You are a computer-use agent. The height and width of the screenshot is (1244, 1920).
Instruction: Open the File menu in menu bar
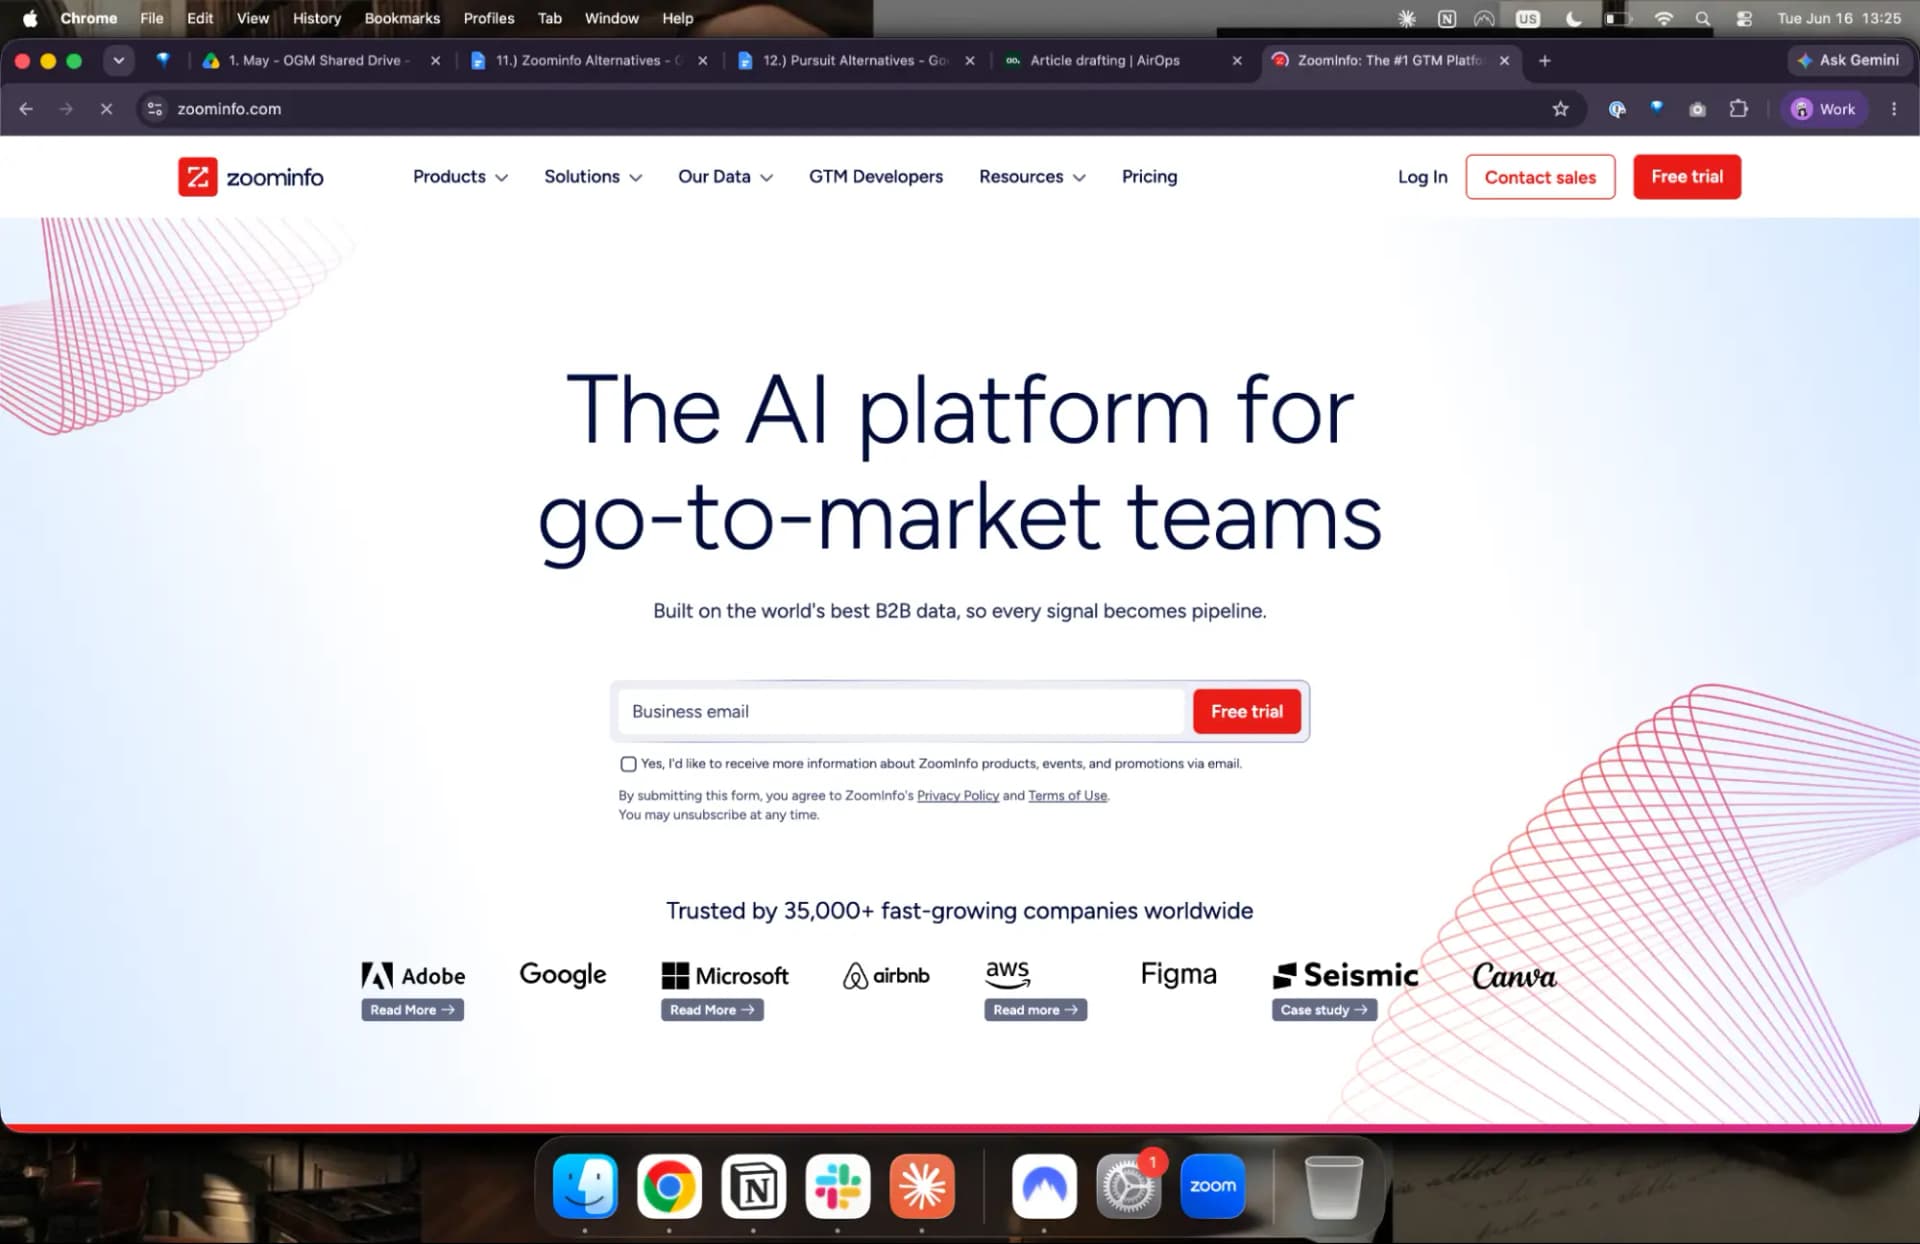[x=152, y=18]
